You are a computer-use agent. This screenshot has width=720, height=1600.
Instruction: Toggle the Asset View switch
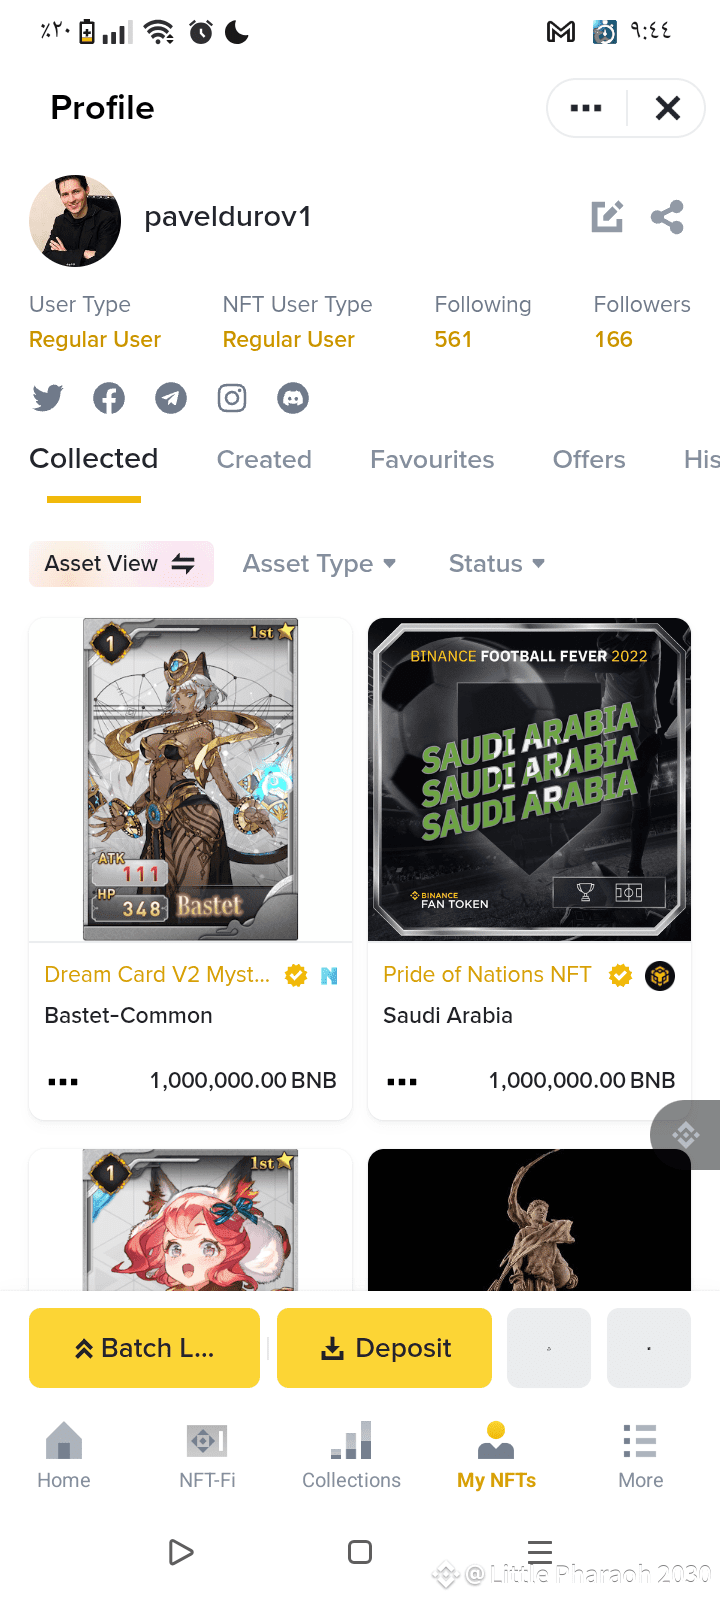121,564
